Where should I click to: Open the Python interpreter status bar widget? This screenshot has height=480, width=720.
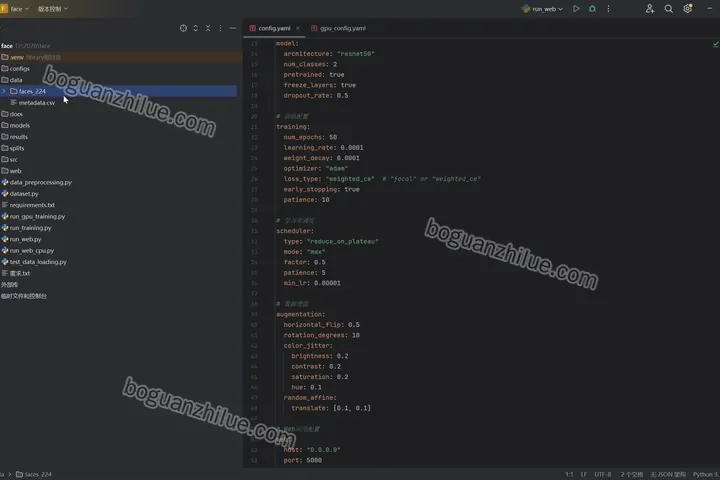click(706, 474)
